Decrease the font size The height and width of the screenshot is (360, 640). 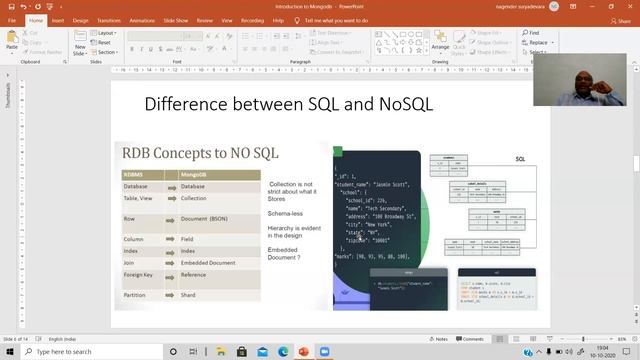click(218, 36)
